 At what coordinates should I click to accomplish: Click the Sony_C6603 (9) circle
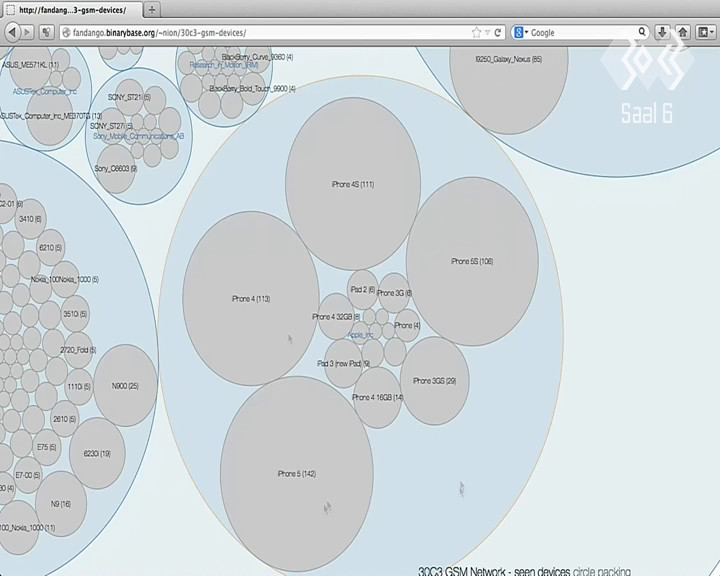point(116,169)
